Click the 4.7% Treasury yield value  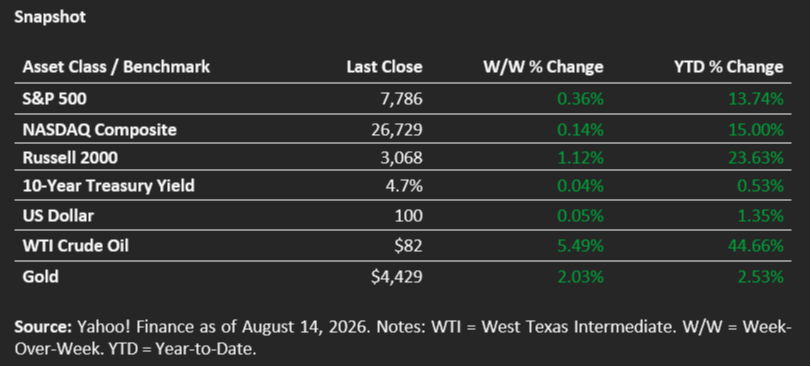403,185
